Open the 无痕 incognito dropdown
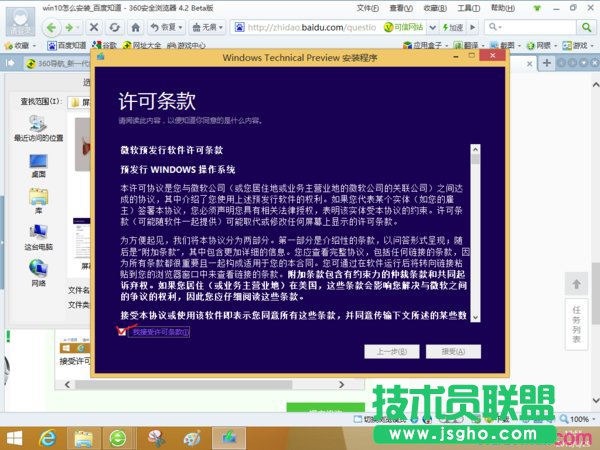Viewport: 600px width, 450px height. [x=207, y=27]
